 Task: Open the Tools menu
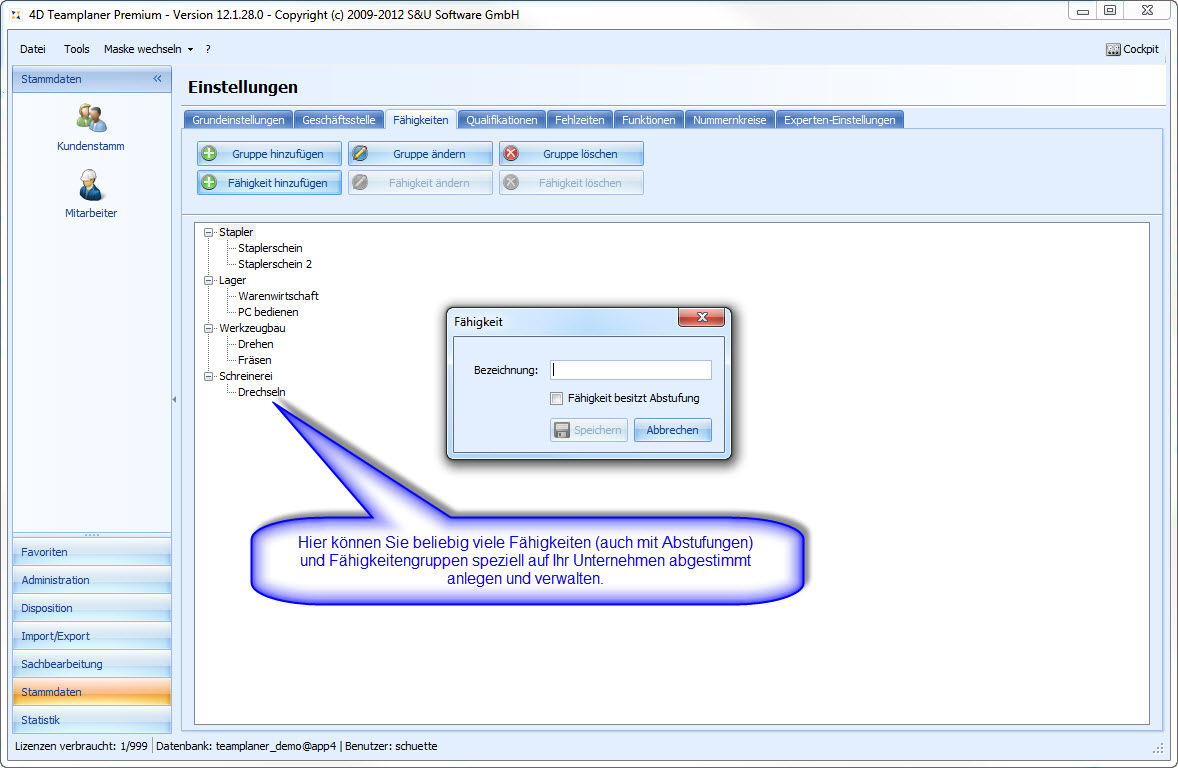(x=77, y=49)
